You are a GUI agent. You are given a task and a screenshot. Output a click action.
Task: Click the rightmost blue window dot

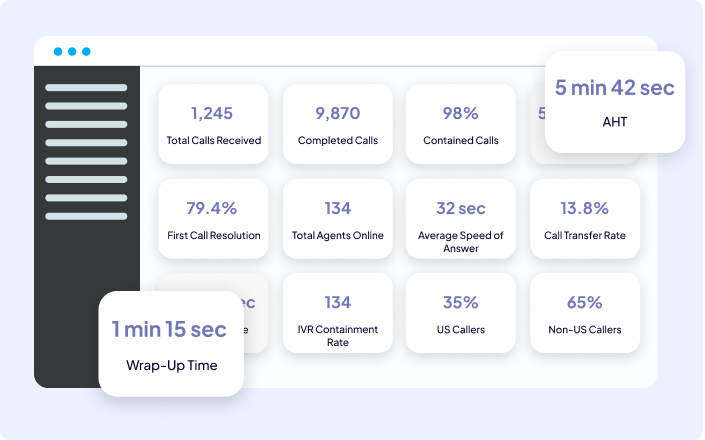click(x=86, y=51)
